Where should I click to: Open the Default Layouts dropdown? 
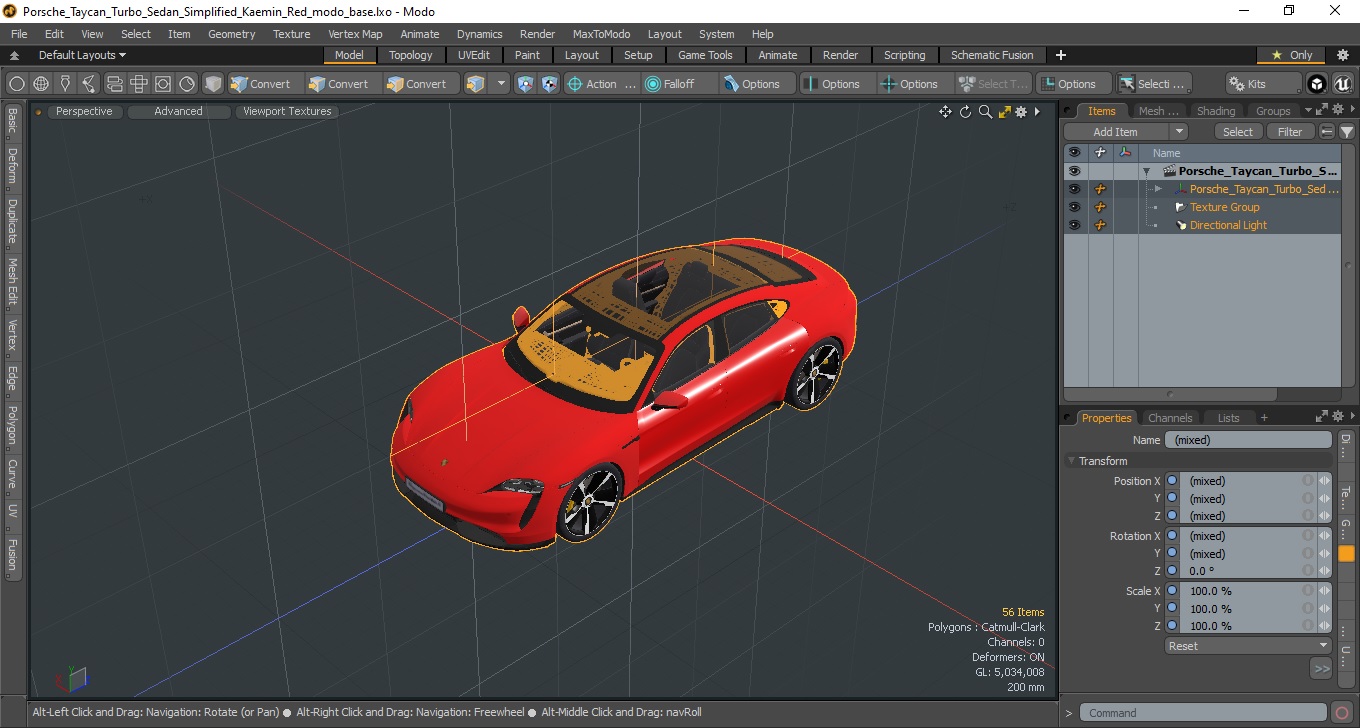(82, 55)
